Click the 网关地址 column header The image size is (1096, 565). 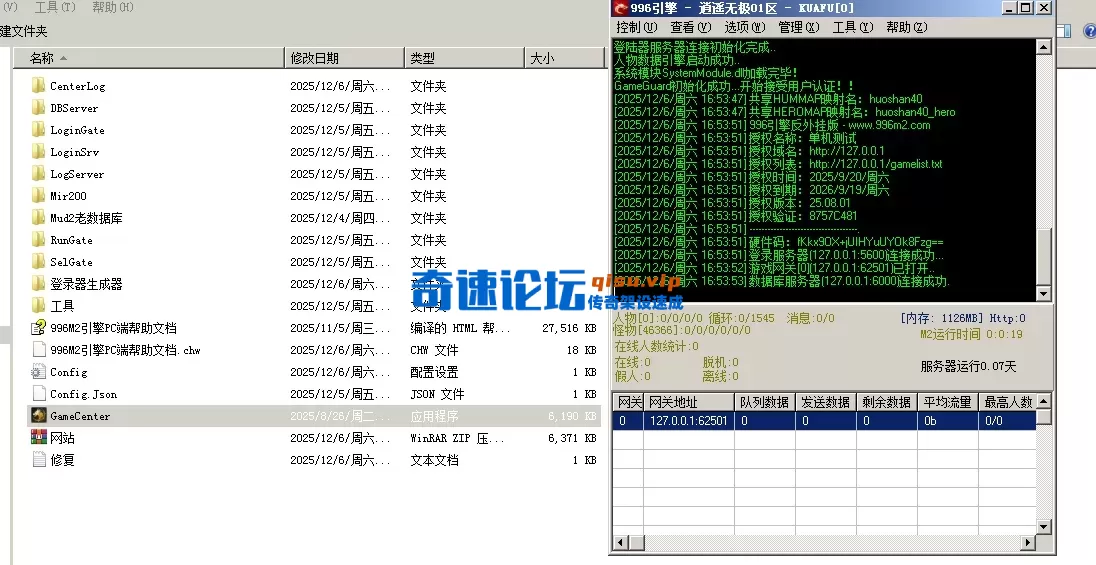[688, 402]
